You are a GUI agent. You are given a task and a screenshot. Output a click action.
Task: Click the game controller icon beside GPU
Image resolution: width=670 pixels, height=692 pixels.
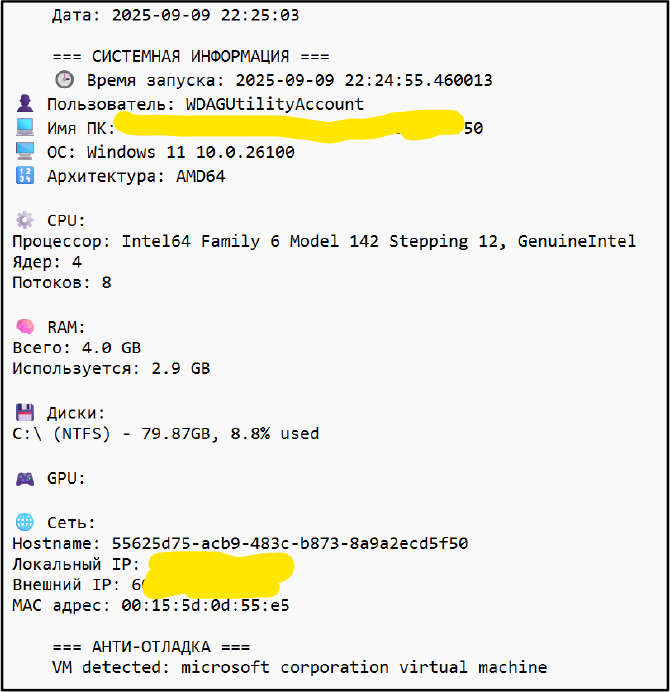click(x=25, y=478)
